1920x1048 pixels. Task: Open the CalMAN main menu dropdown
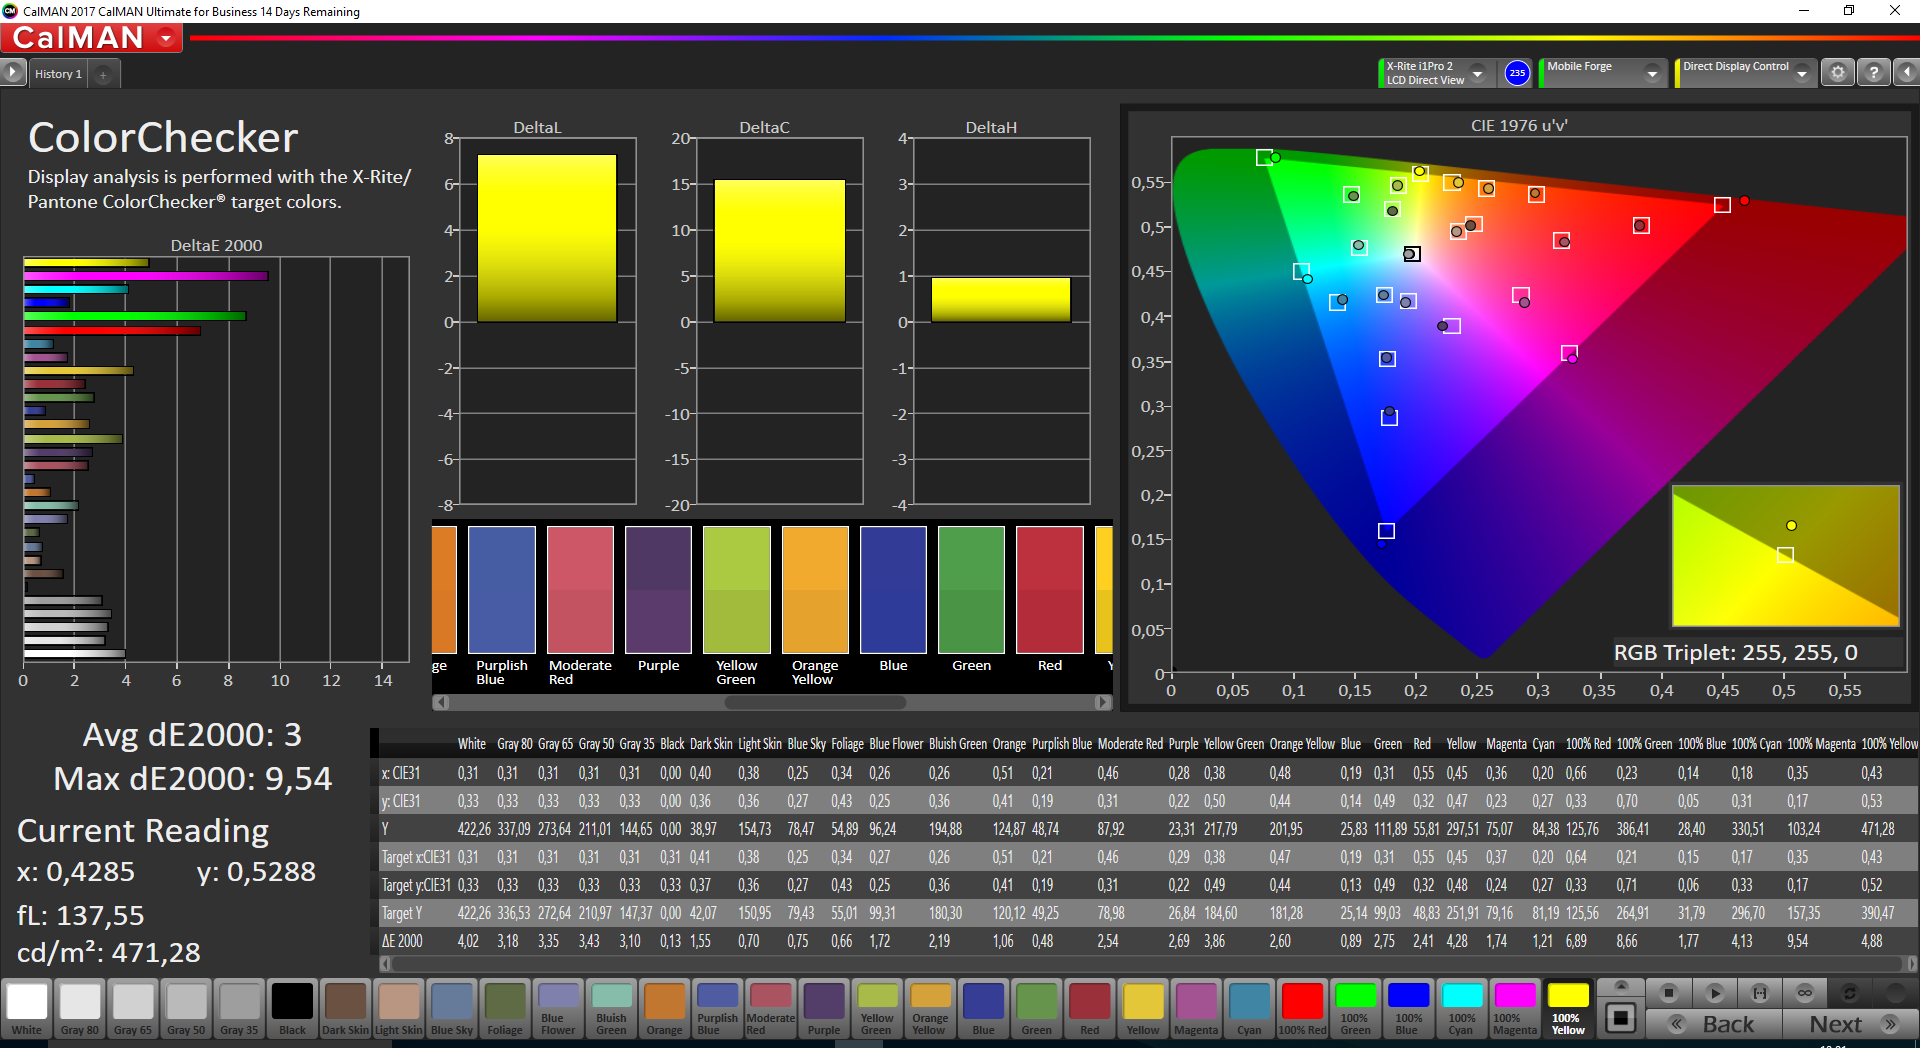tap(166, 38)
